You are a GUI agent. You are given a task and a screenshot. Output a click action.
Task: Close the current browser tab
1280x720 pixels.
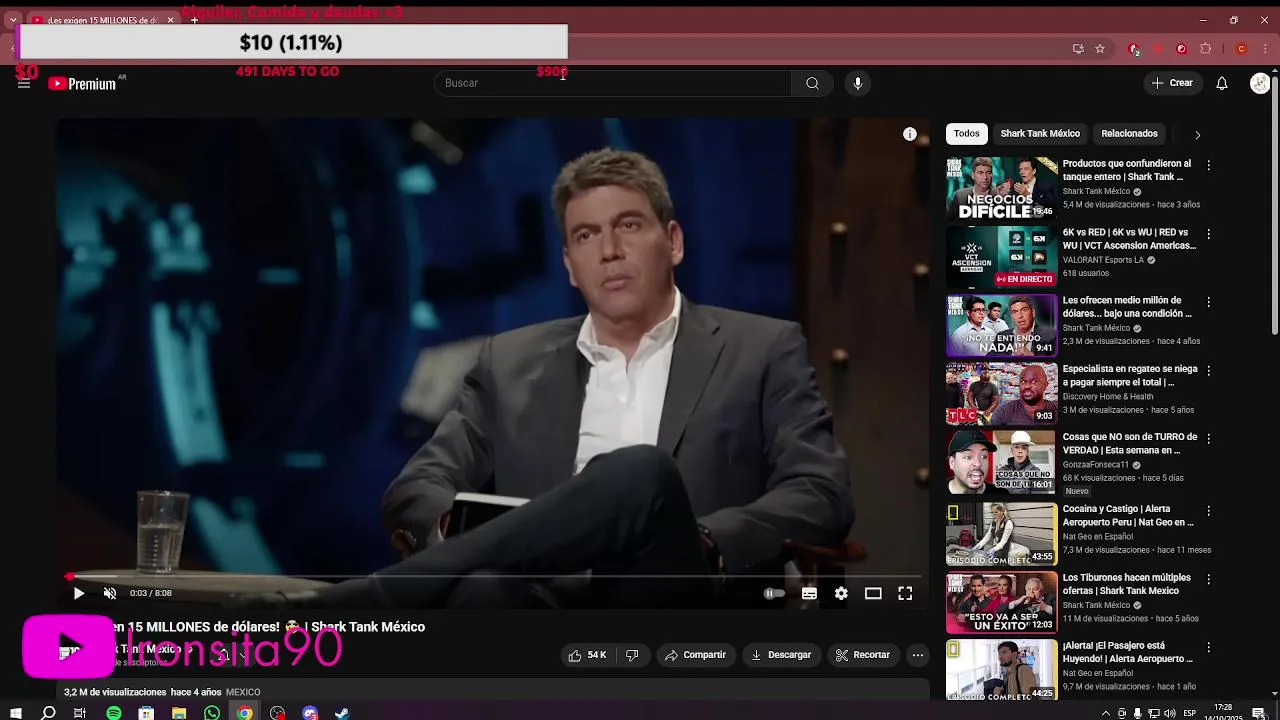point(170,20)
